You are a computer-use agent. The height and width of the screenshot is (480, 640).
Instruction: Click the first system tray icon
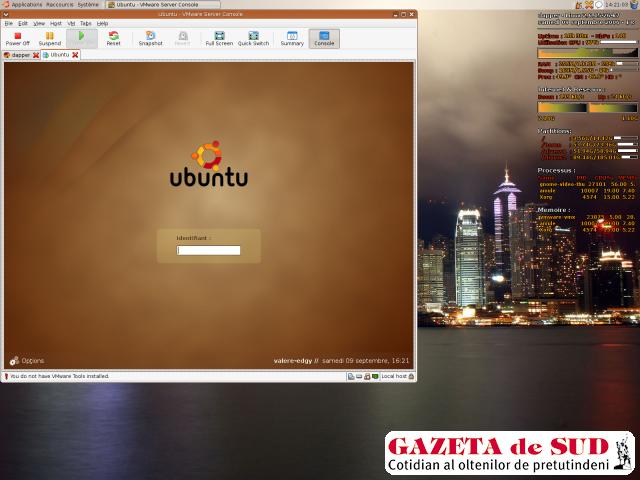click(579, 5)
